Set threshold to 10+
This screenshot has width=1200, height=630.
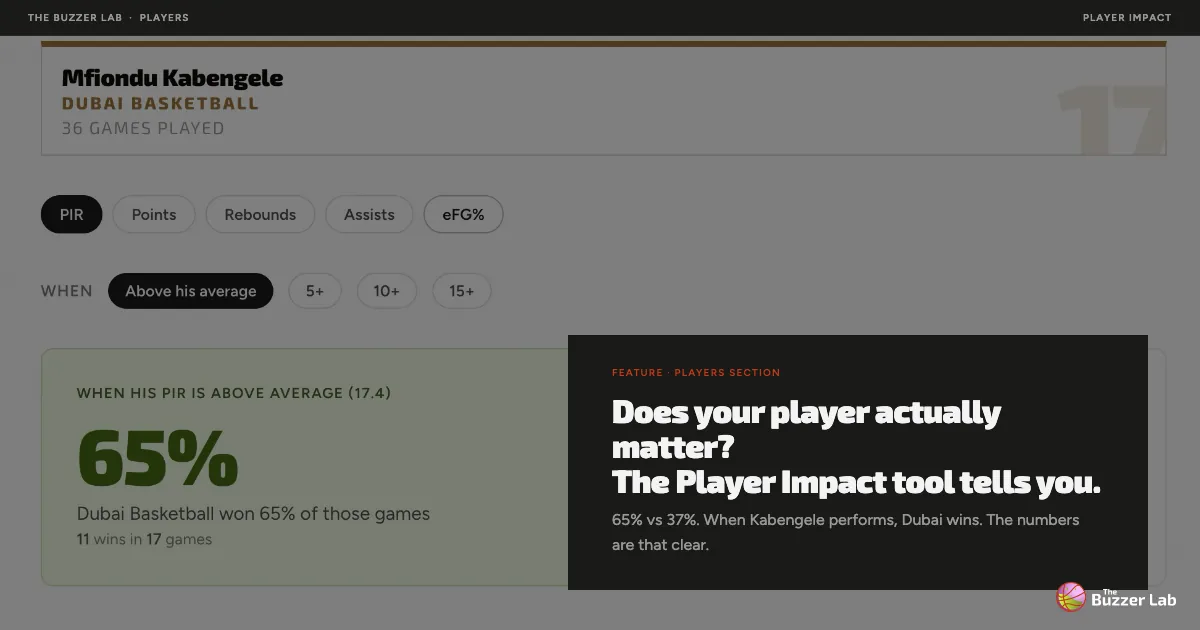[387, 291]
